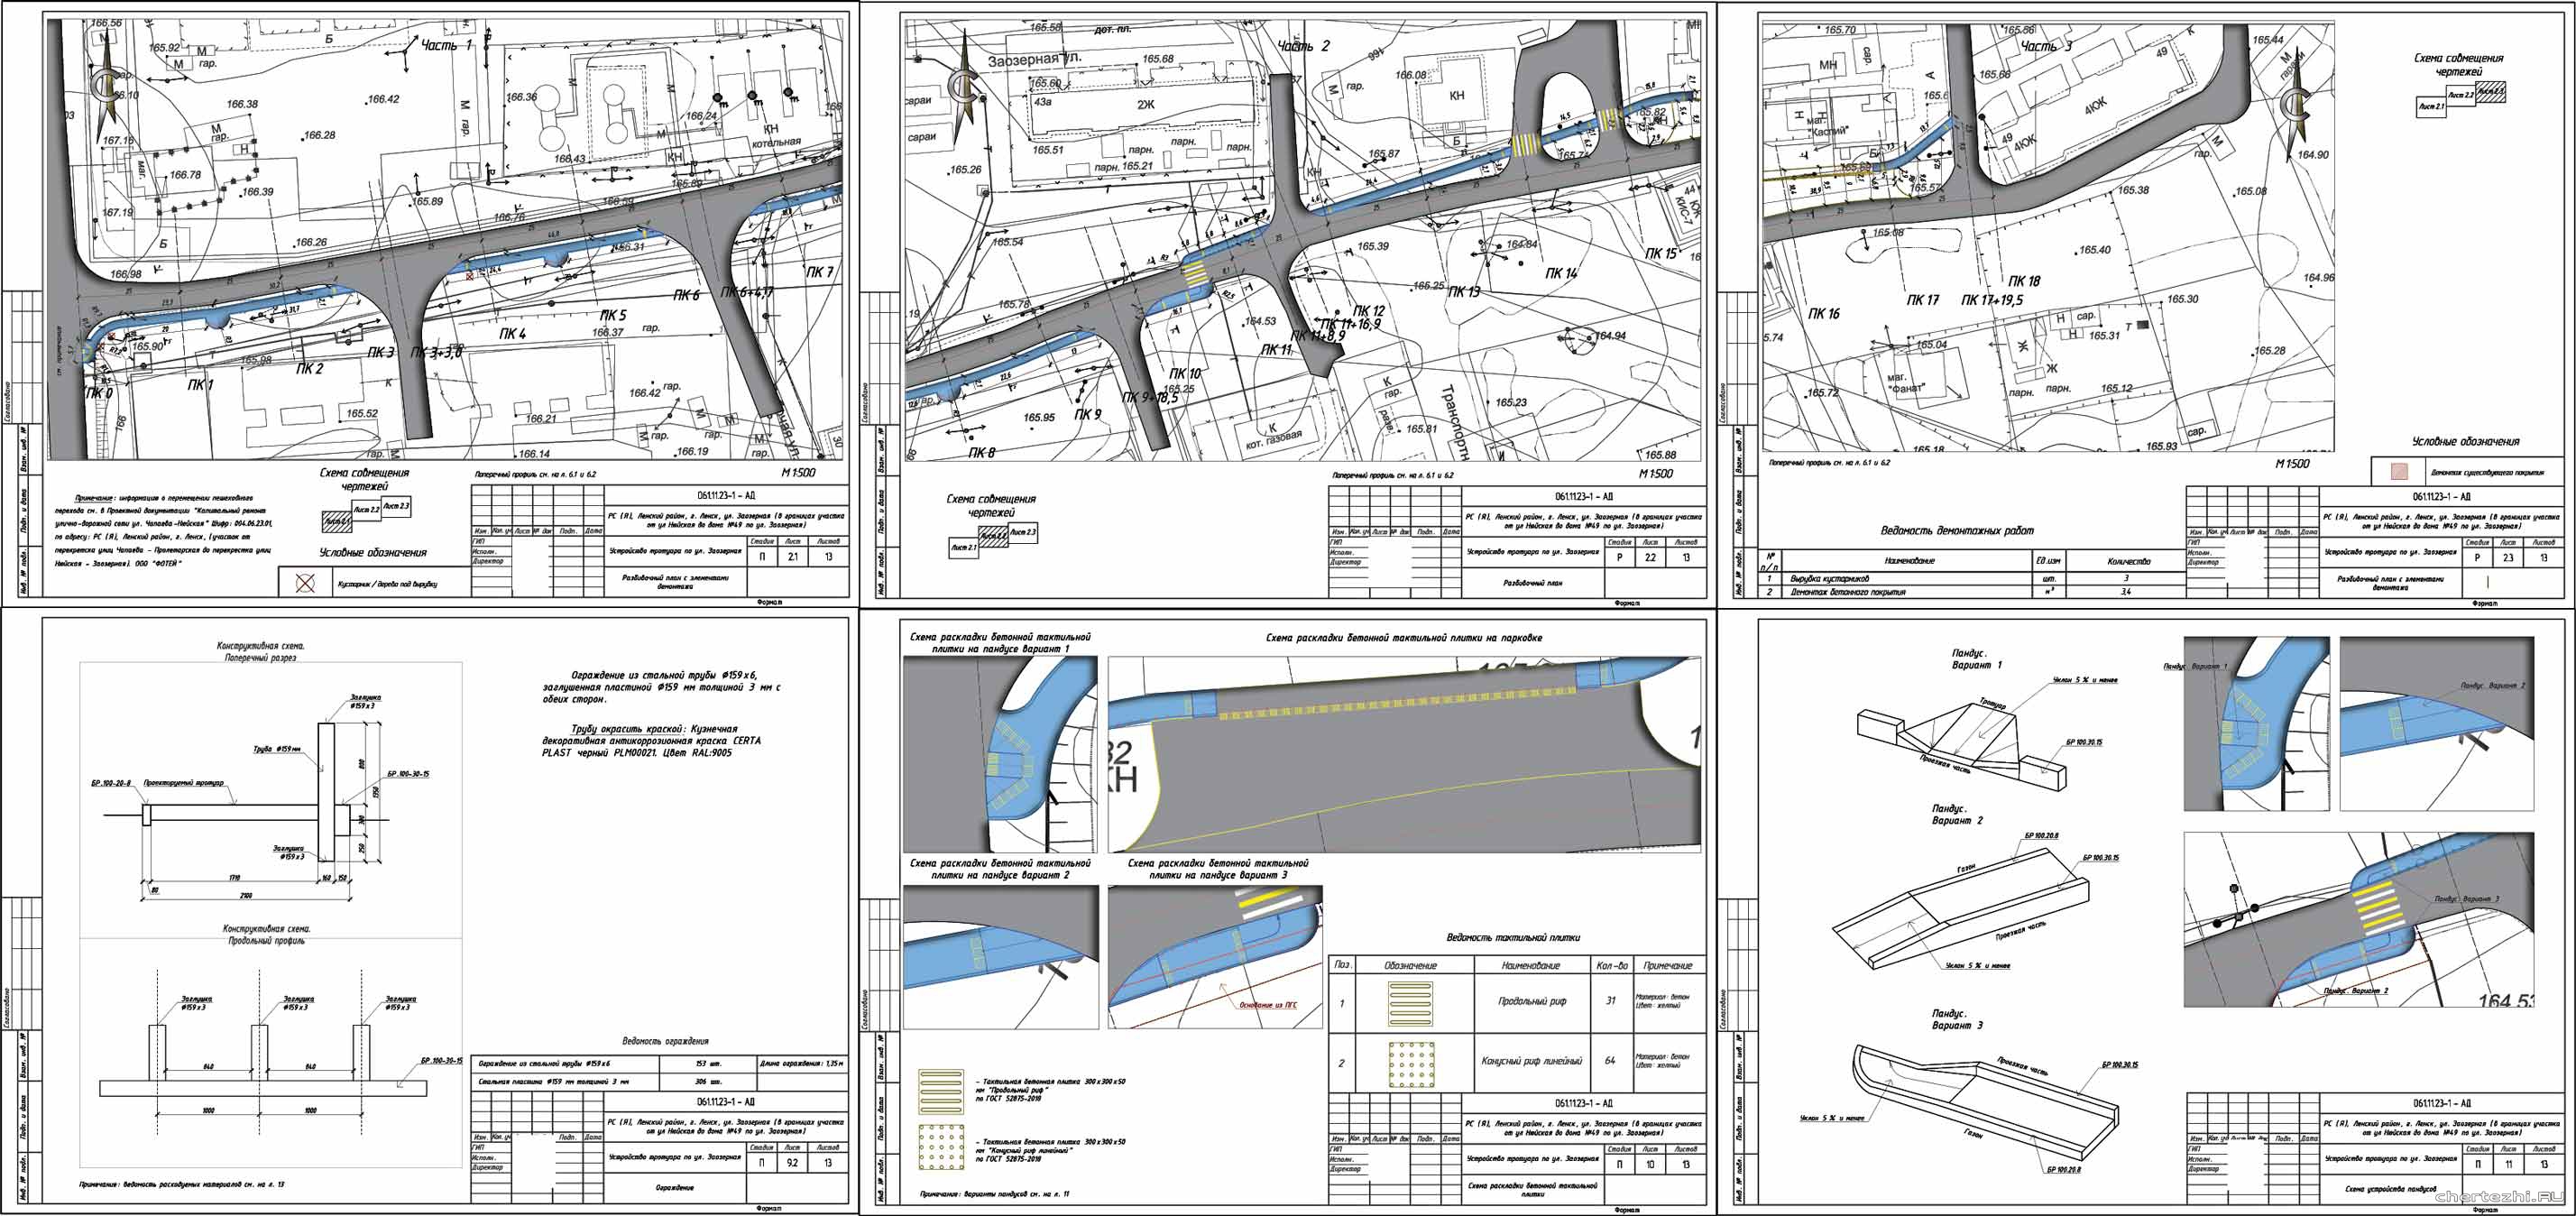Image resolution: width=2576 pixels, height=1216 pixels.
Task: Click the 'Продольный риф' tile symbol in the tactile tile table
Action: coord(1410,1002)
